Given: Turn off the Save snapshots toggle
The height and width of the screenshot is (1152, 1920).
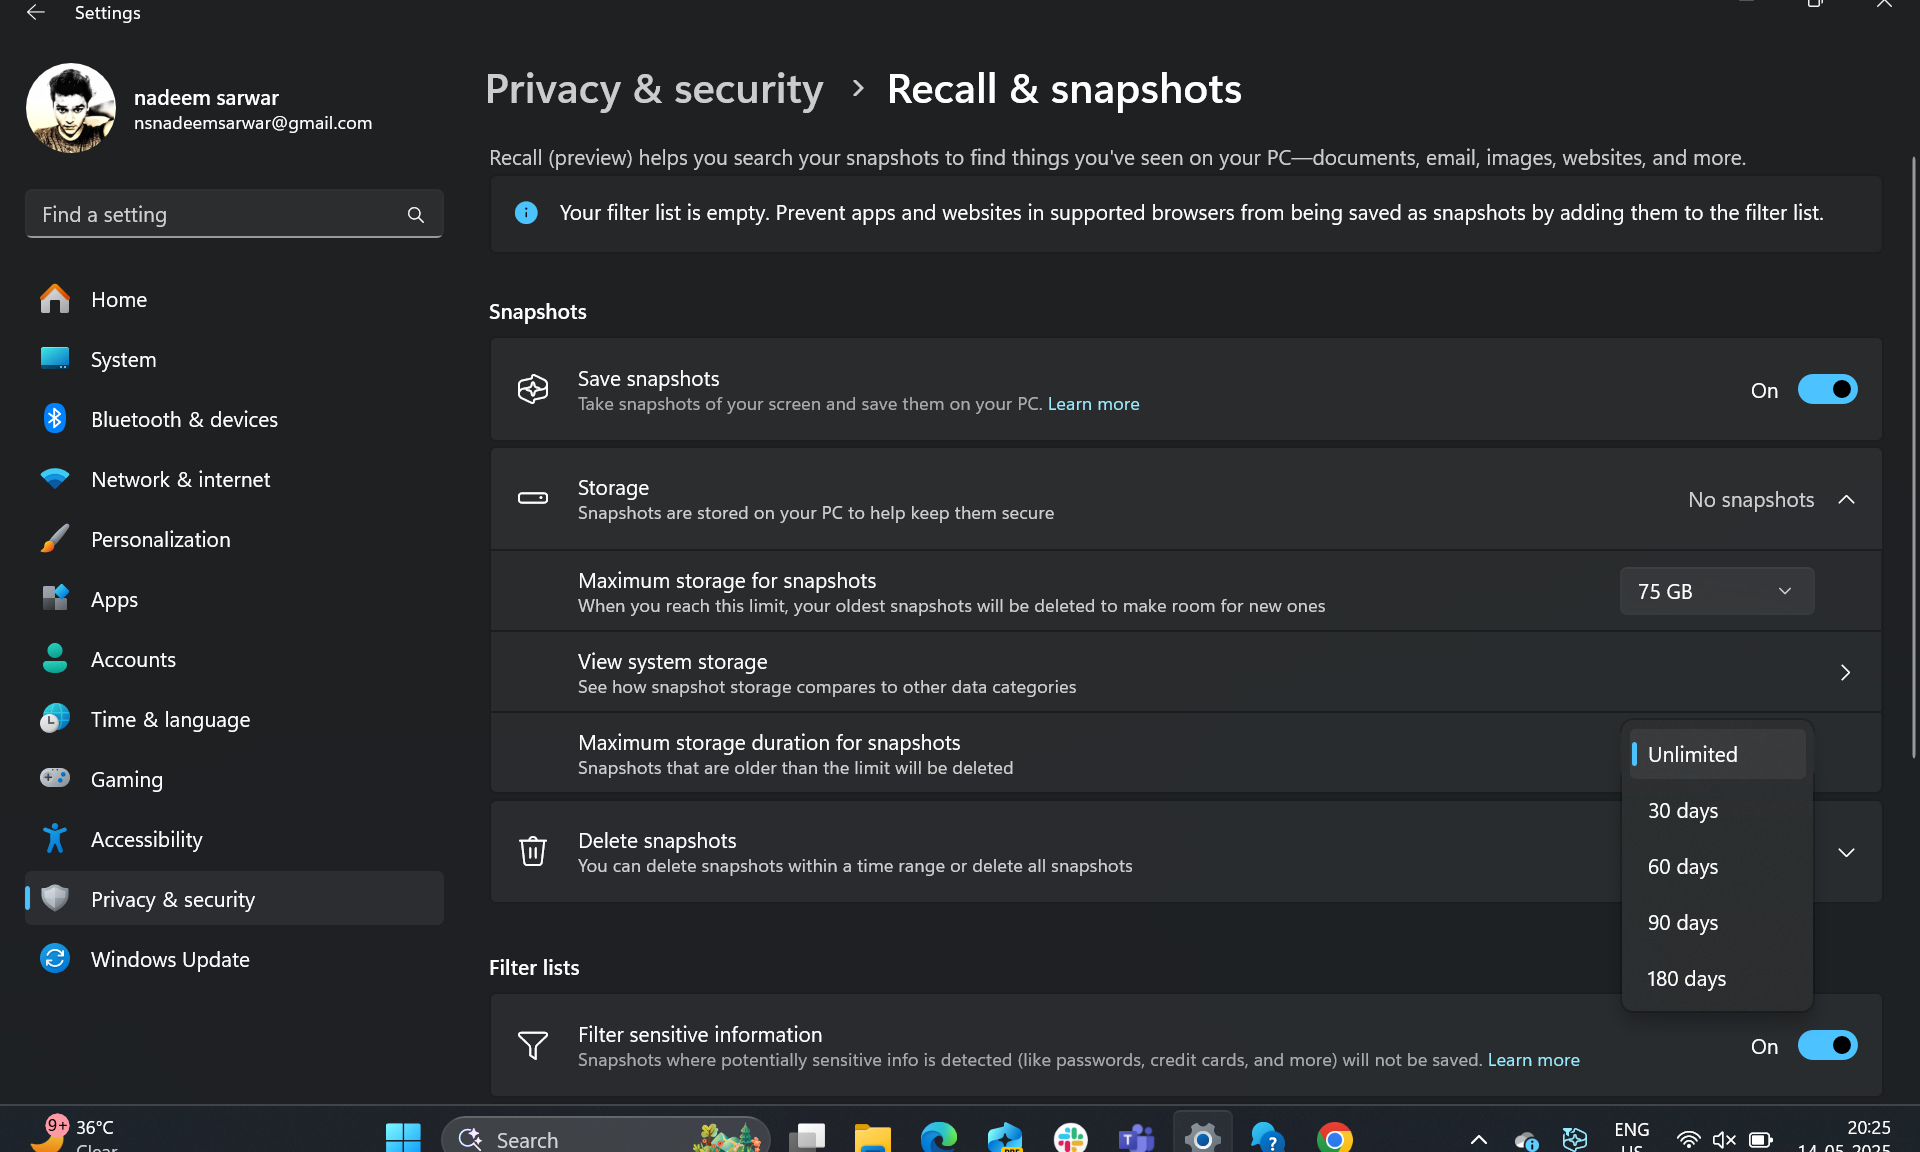Looking at the screenshot, I should pos(1828,389).
